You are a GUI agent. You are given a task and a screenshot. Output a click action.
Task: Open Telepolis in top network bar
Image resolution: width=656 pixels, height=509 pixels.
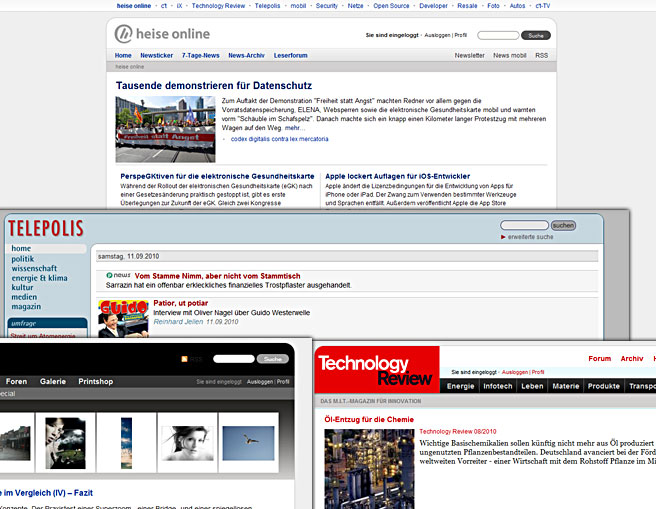(x=267, y=6)
